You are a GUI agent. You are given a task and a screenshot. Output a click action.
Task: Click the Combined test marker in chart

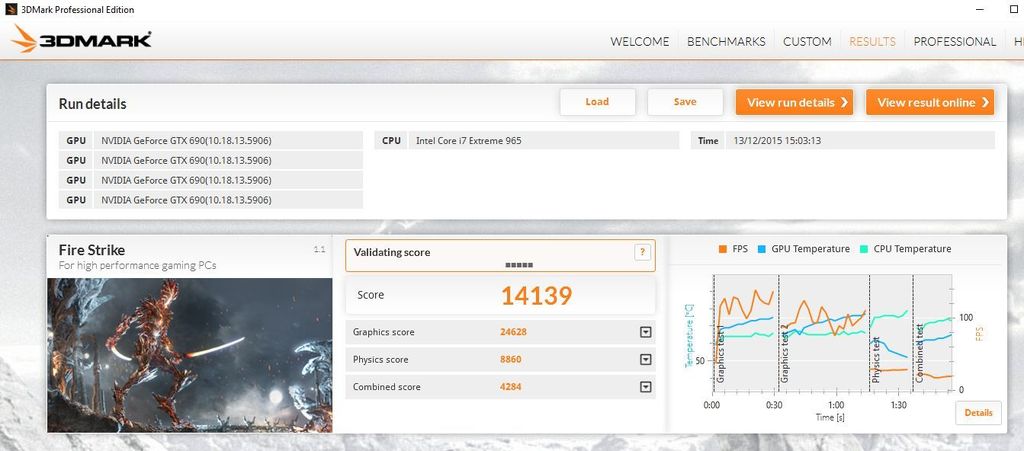point(920,353)
